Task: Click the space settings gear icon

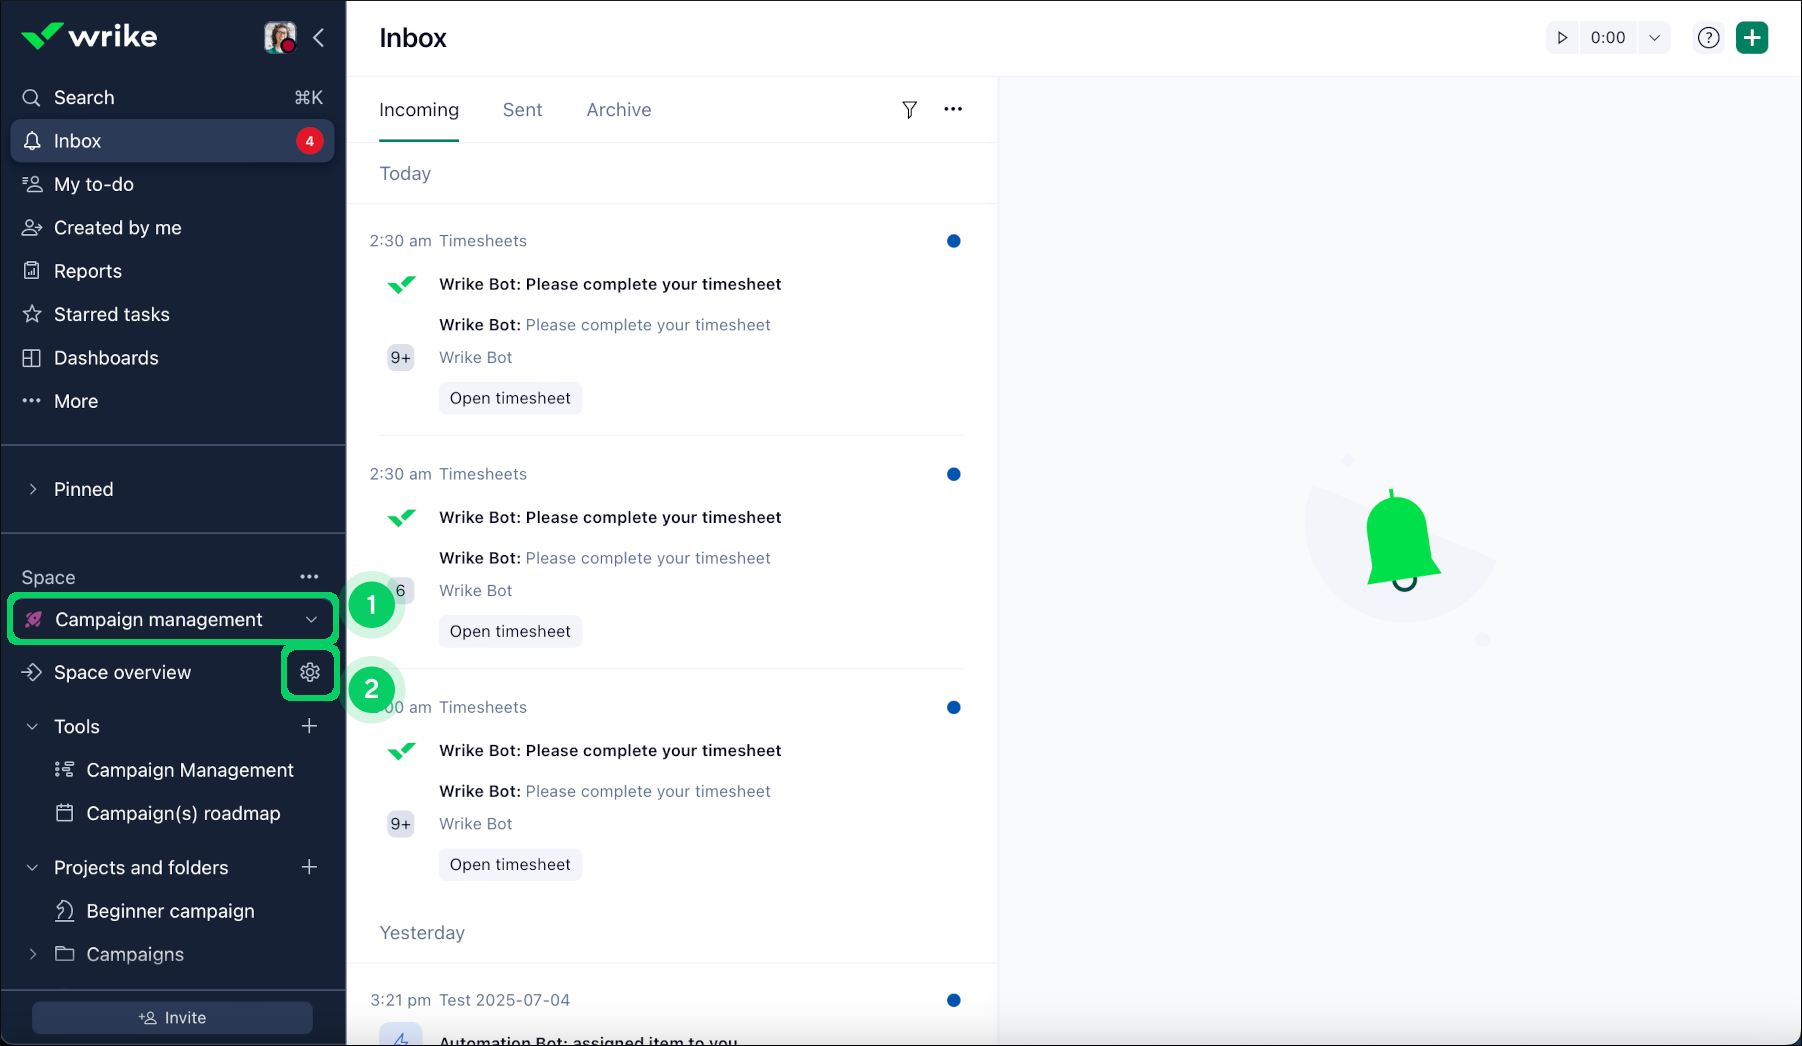Action: (x=310, y=673)
